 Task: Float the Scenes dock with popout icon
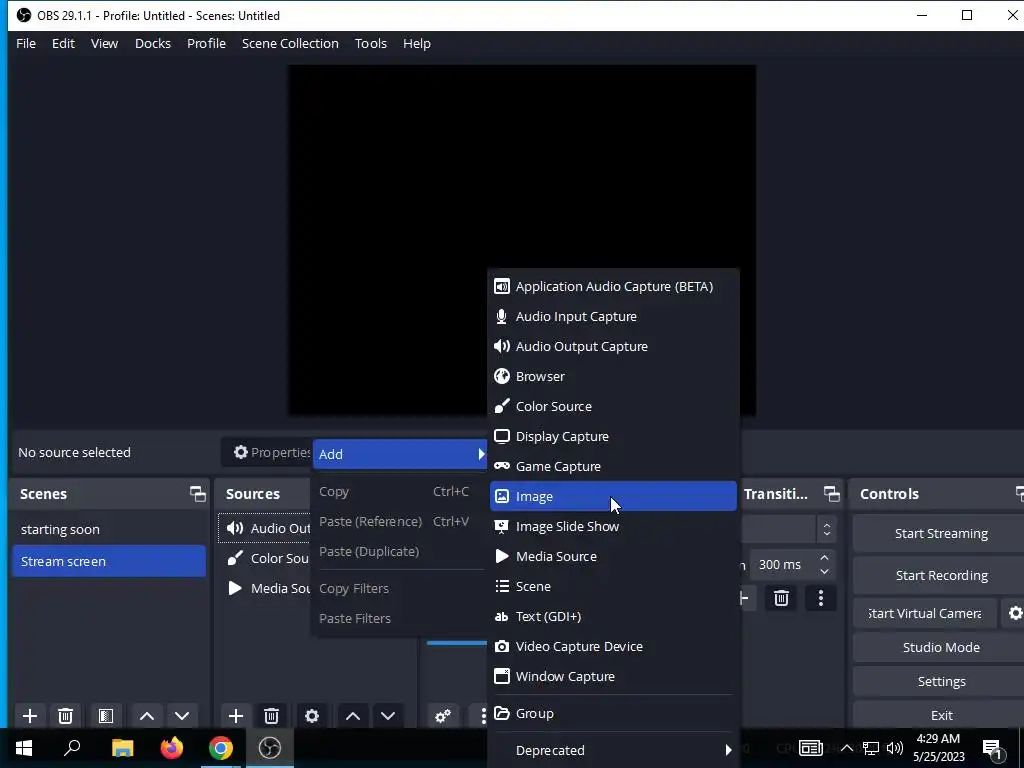[197, 494]
